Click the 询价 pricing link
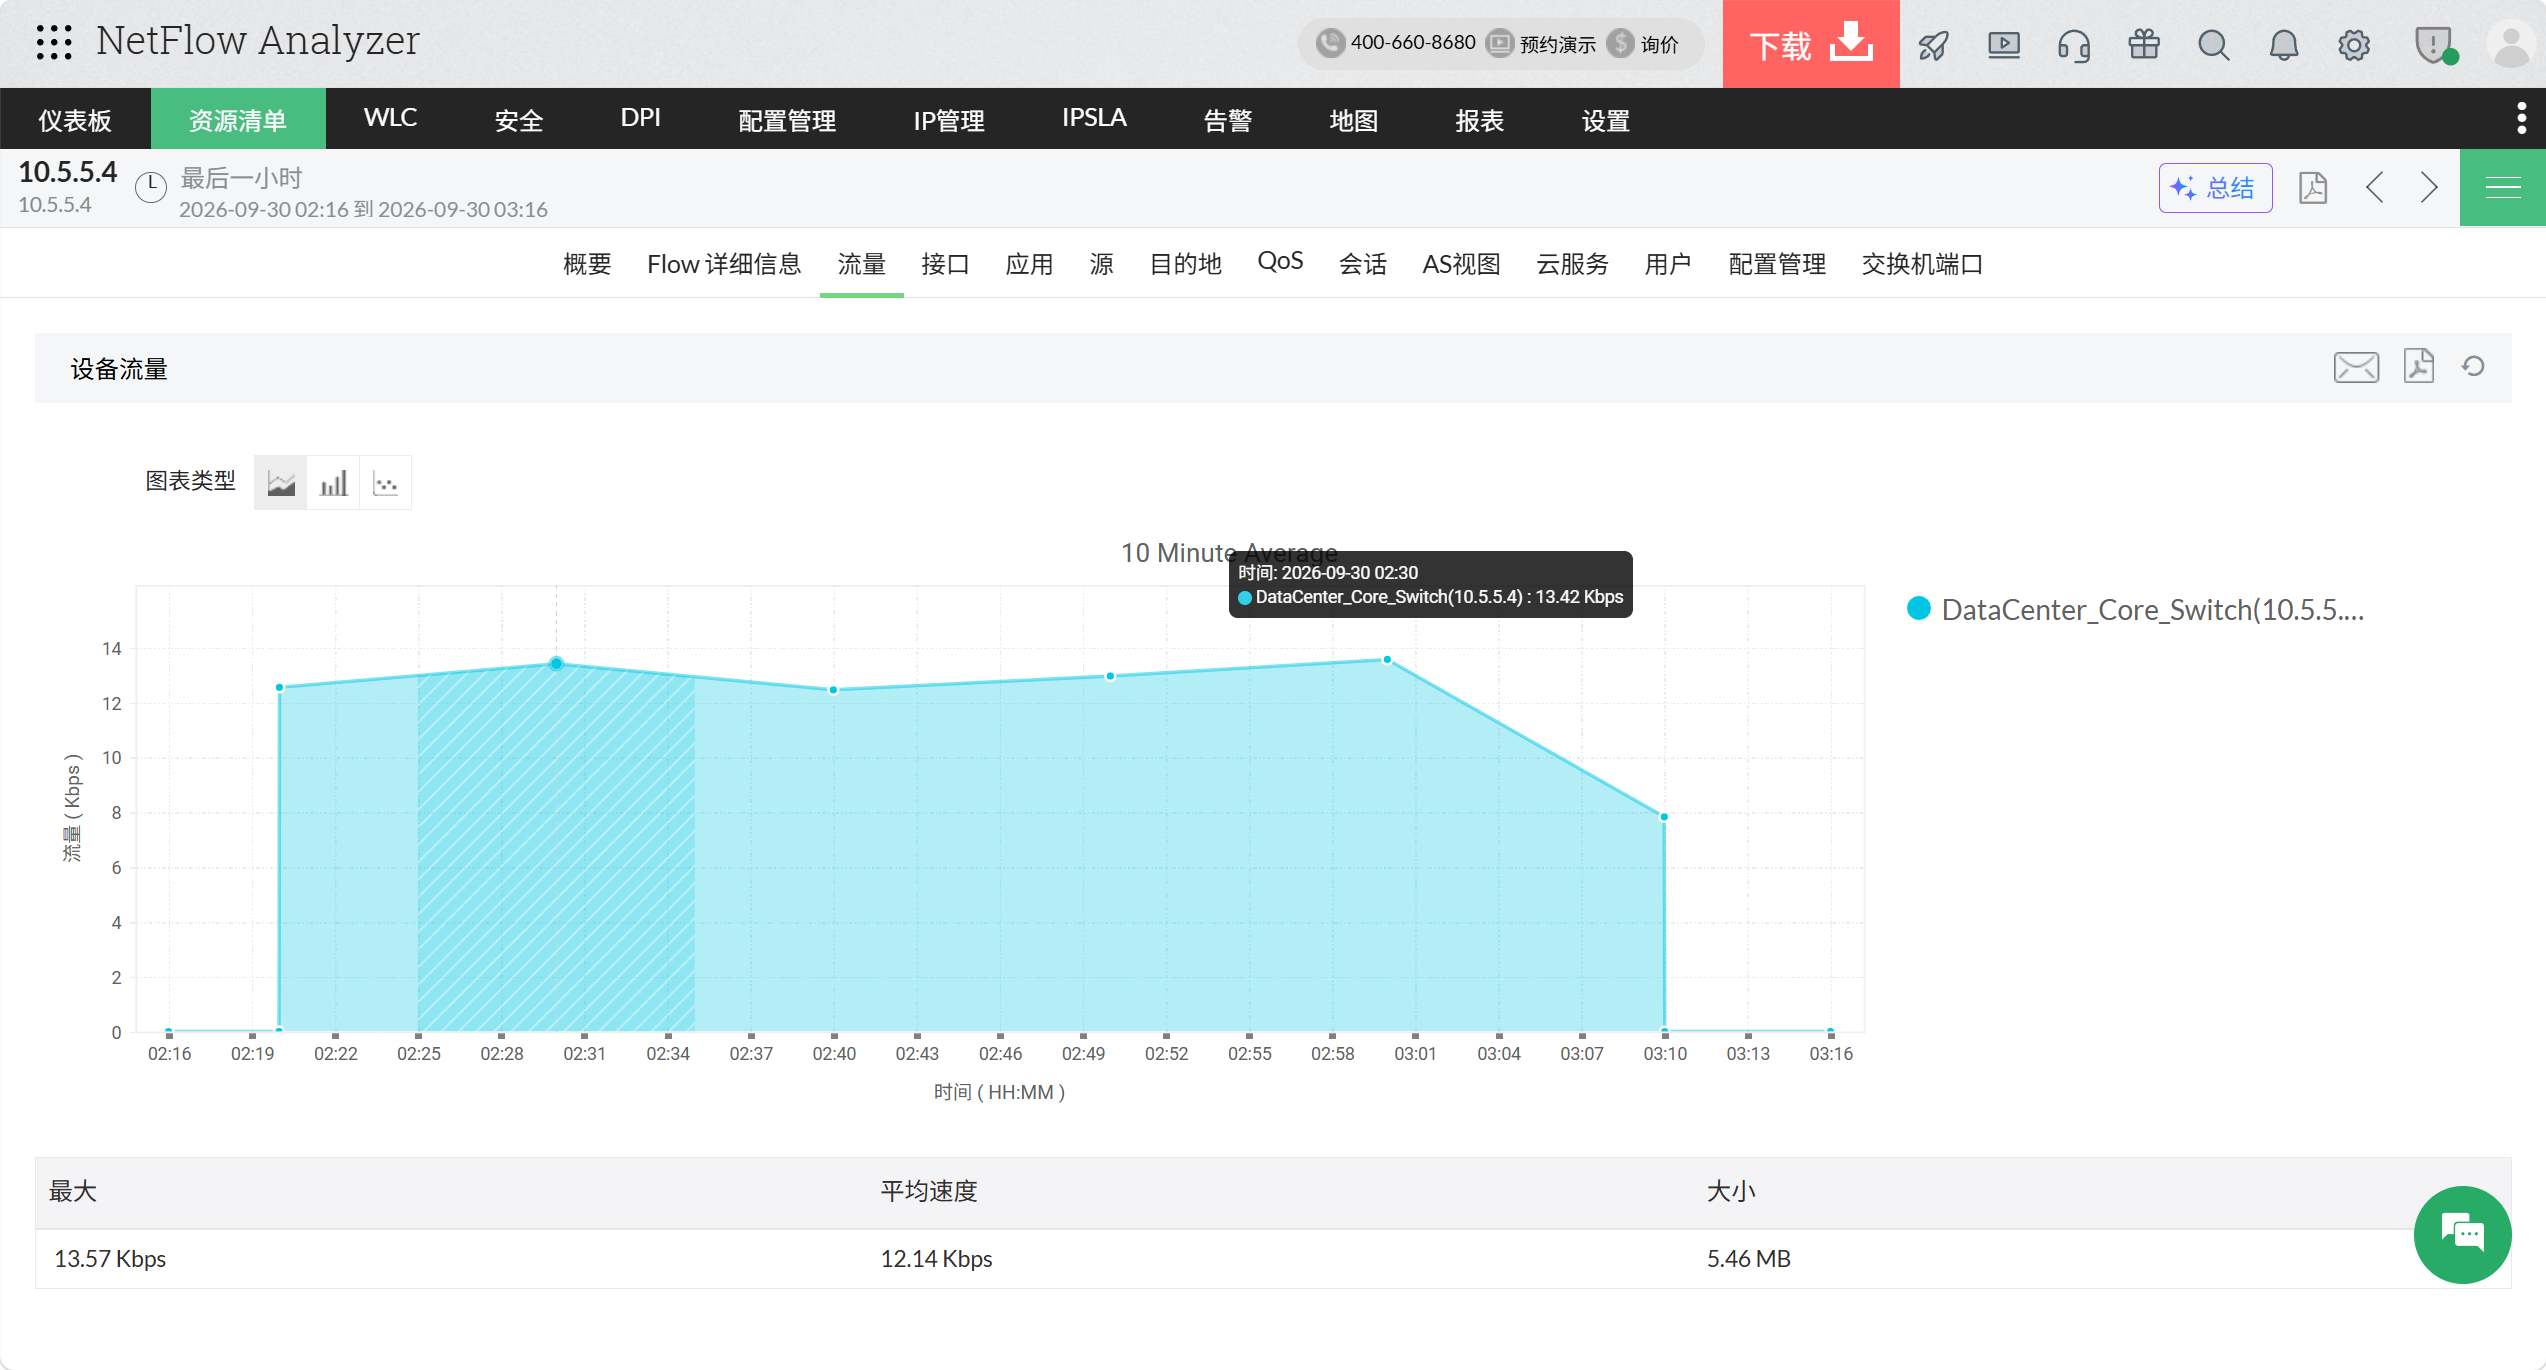 pyautogui.click(x=1643, y=44)
